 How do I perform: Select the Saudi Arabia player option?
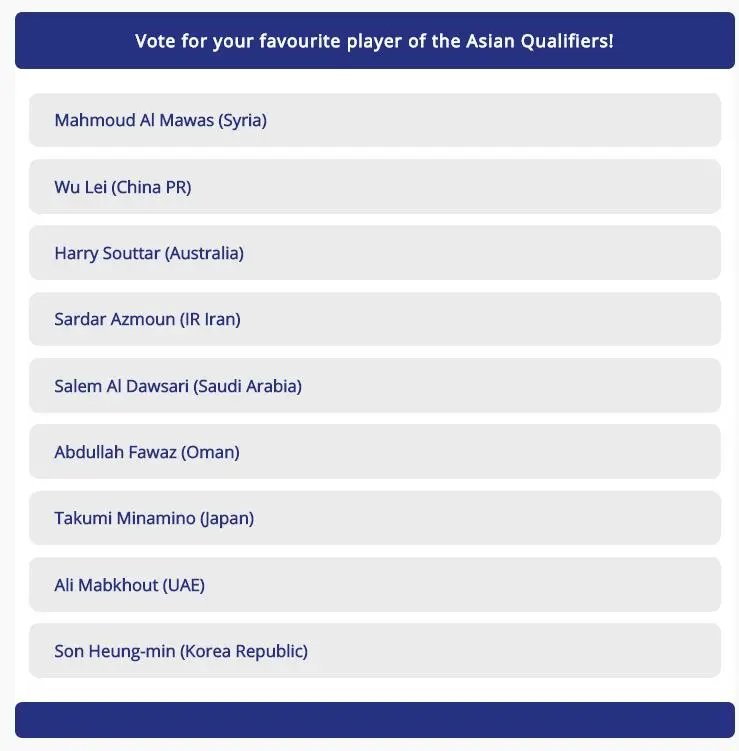[374, 385]
